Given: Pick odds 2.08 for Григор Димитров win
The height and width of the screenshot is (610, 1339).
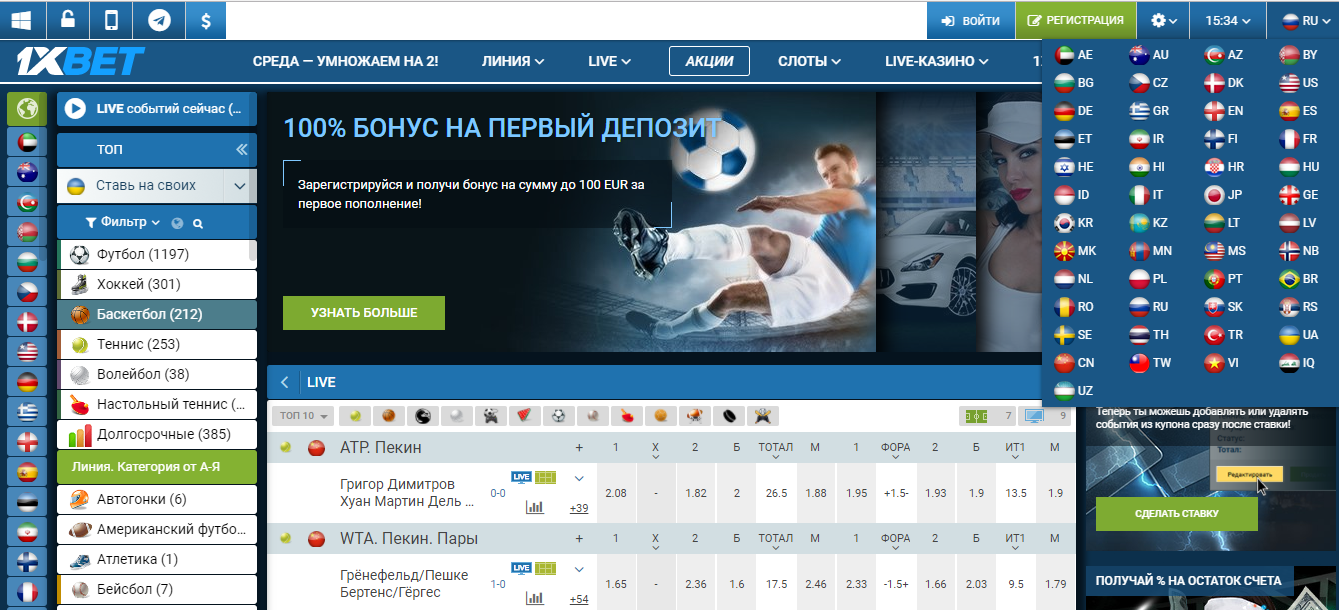Looking at the screenshot, I should (616, 493).
